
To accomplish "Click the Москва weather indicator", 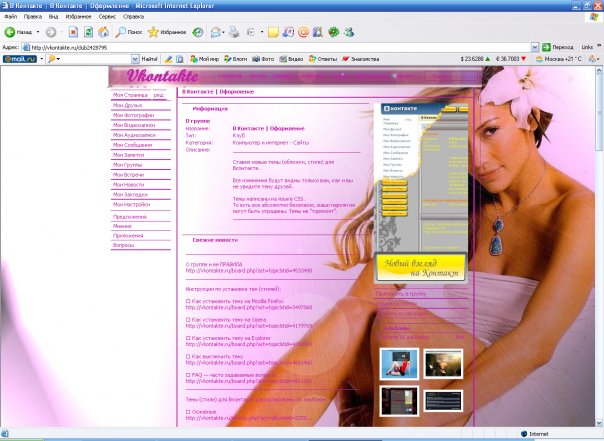I will (x=559, y=59).
